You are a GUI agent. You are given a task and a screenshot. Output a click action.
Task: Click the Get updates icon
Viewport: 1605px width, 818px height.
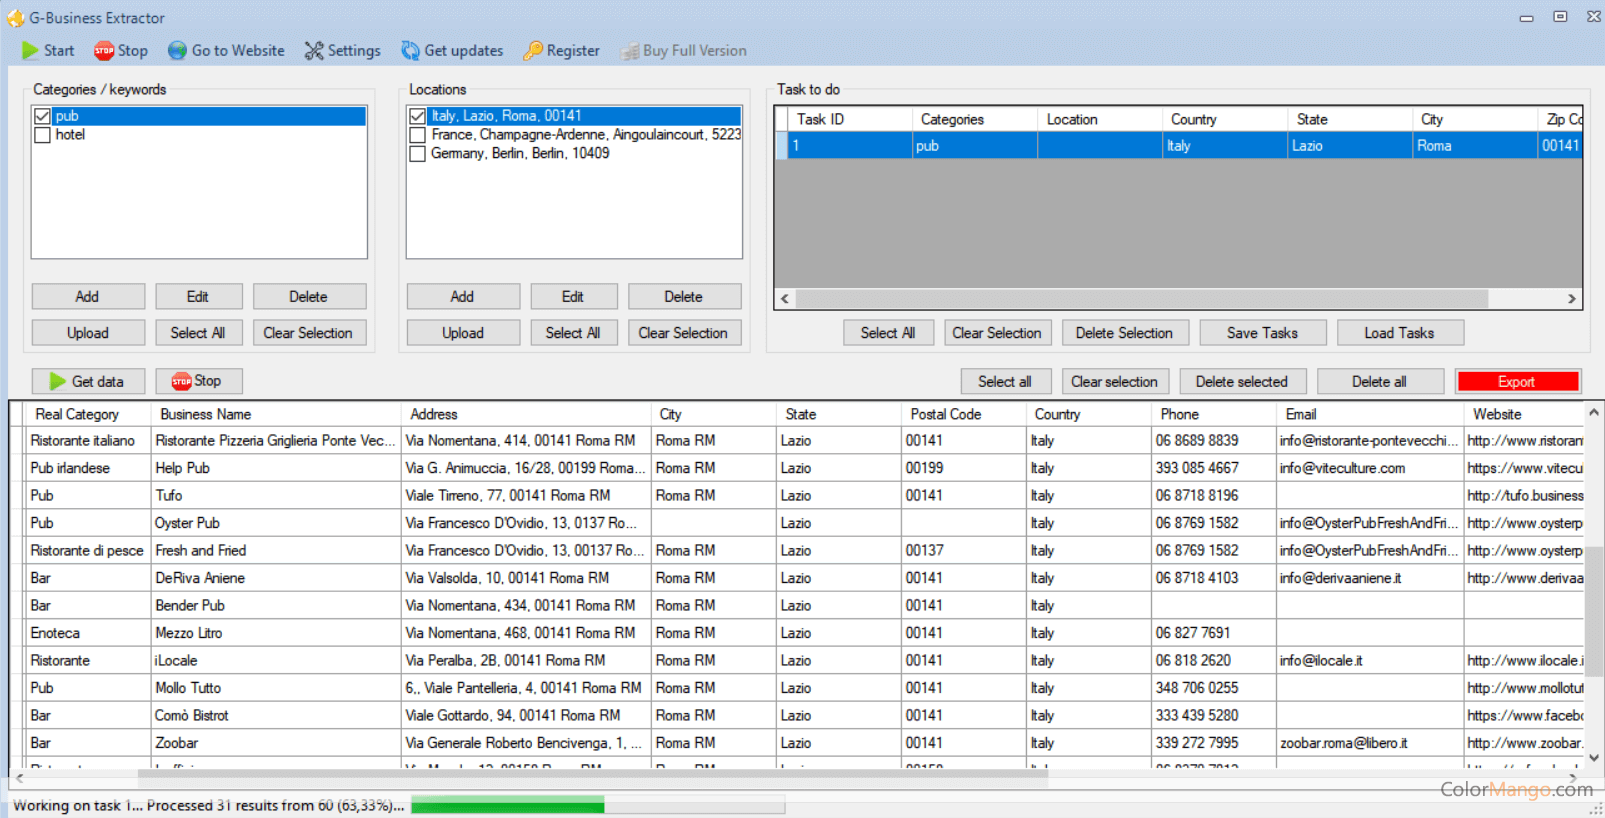pyautogui.click(x=410, y=51)
